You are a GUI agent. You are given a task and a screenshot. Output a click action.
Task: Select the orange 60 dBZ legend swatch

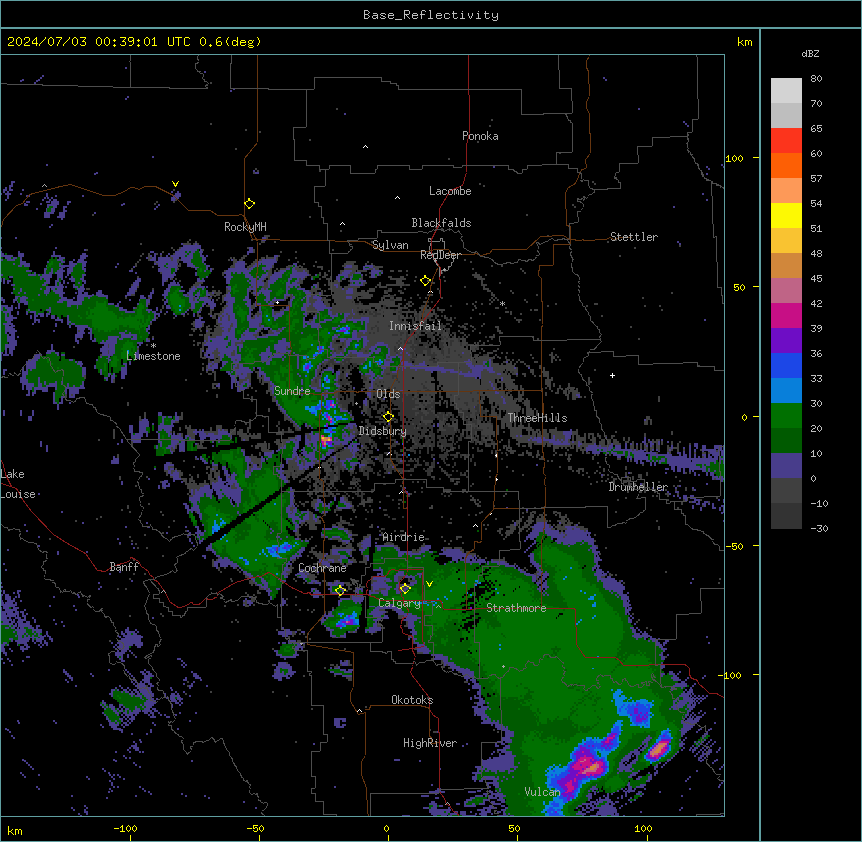point(786,165)
